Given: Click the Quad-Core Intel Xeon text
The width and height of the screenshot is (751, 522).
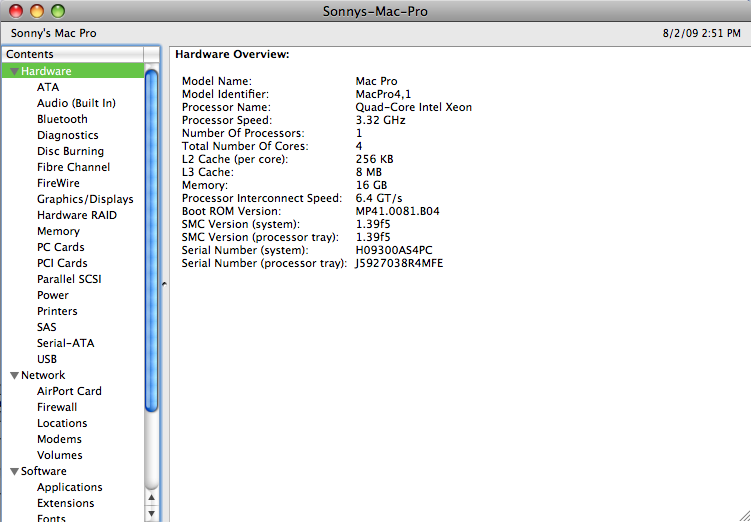Looking at the screenshot, I should click(x=413, y=107).
